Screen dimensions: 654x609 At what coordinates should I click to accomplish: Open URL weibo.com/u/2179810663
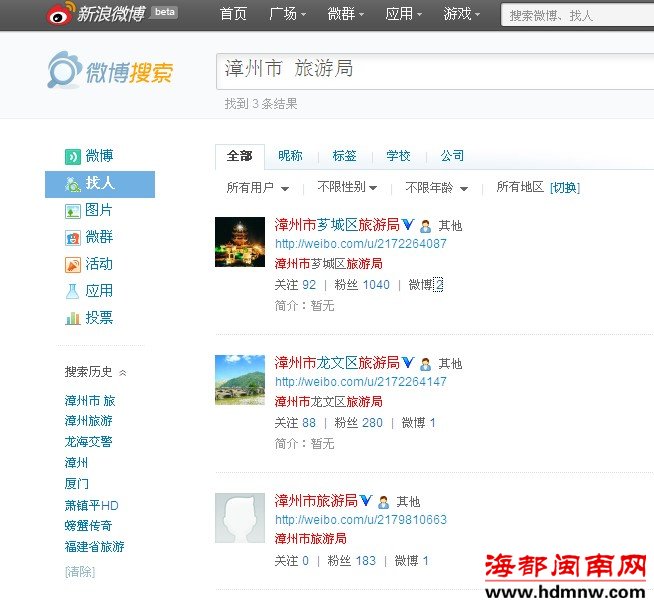point(361,520)
